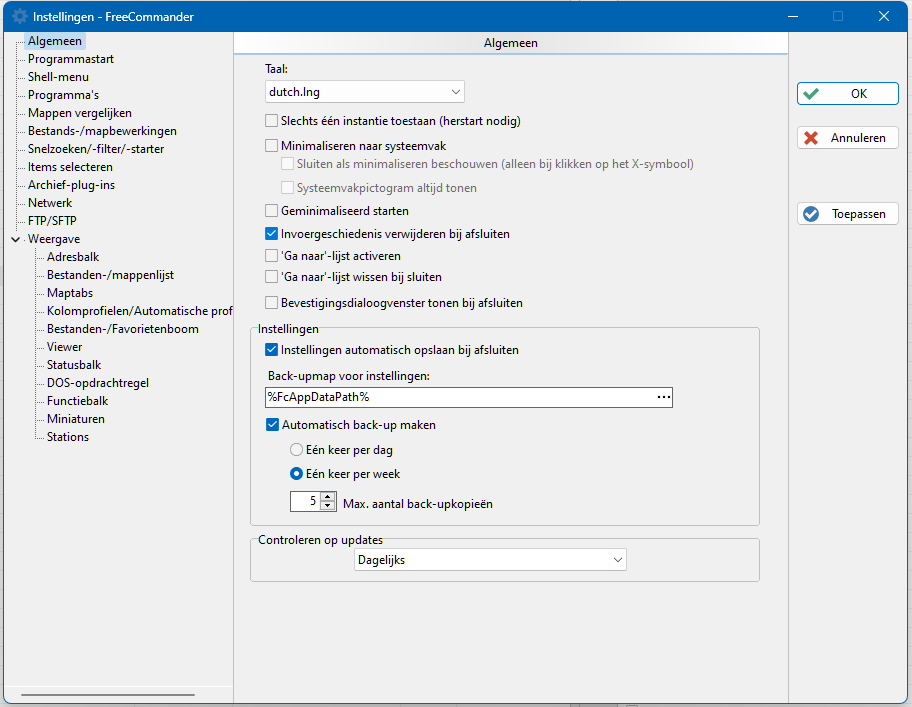Open Bestands-/mapbewerkingen settings
Image resolution: width=912 pixels, height=707 pixels.
pyautogui.click(x=102, y=131)
